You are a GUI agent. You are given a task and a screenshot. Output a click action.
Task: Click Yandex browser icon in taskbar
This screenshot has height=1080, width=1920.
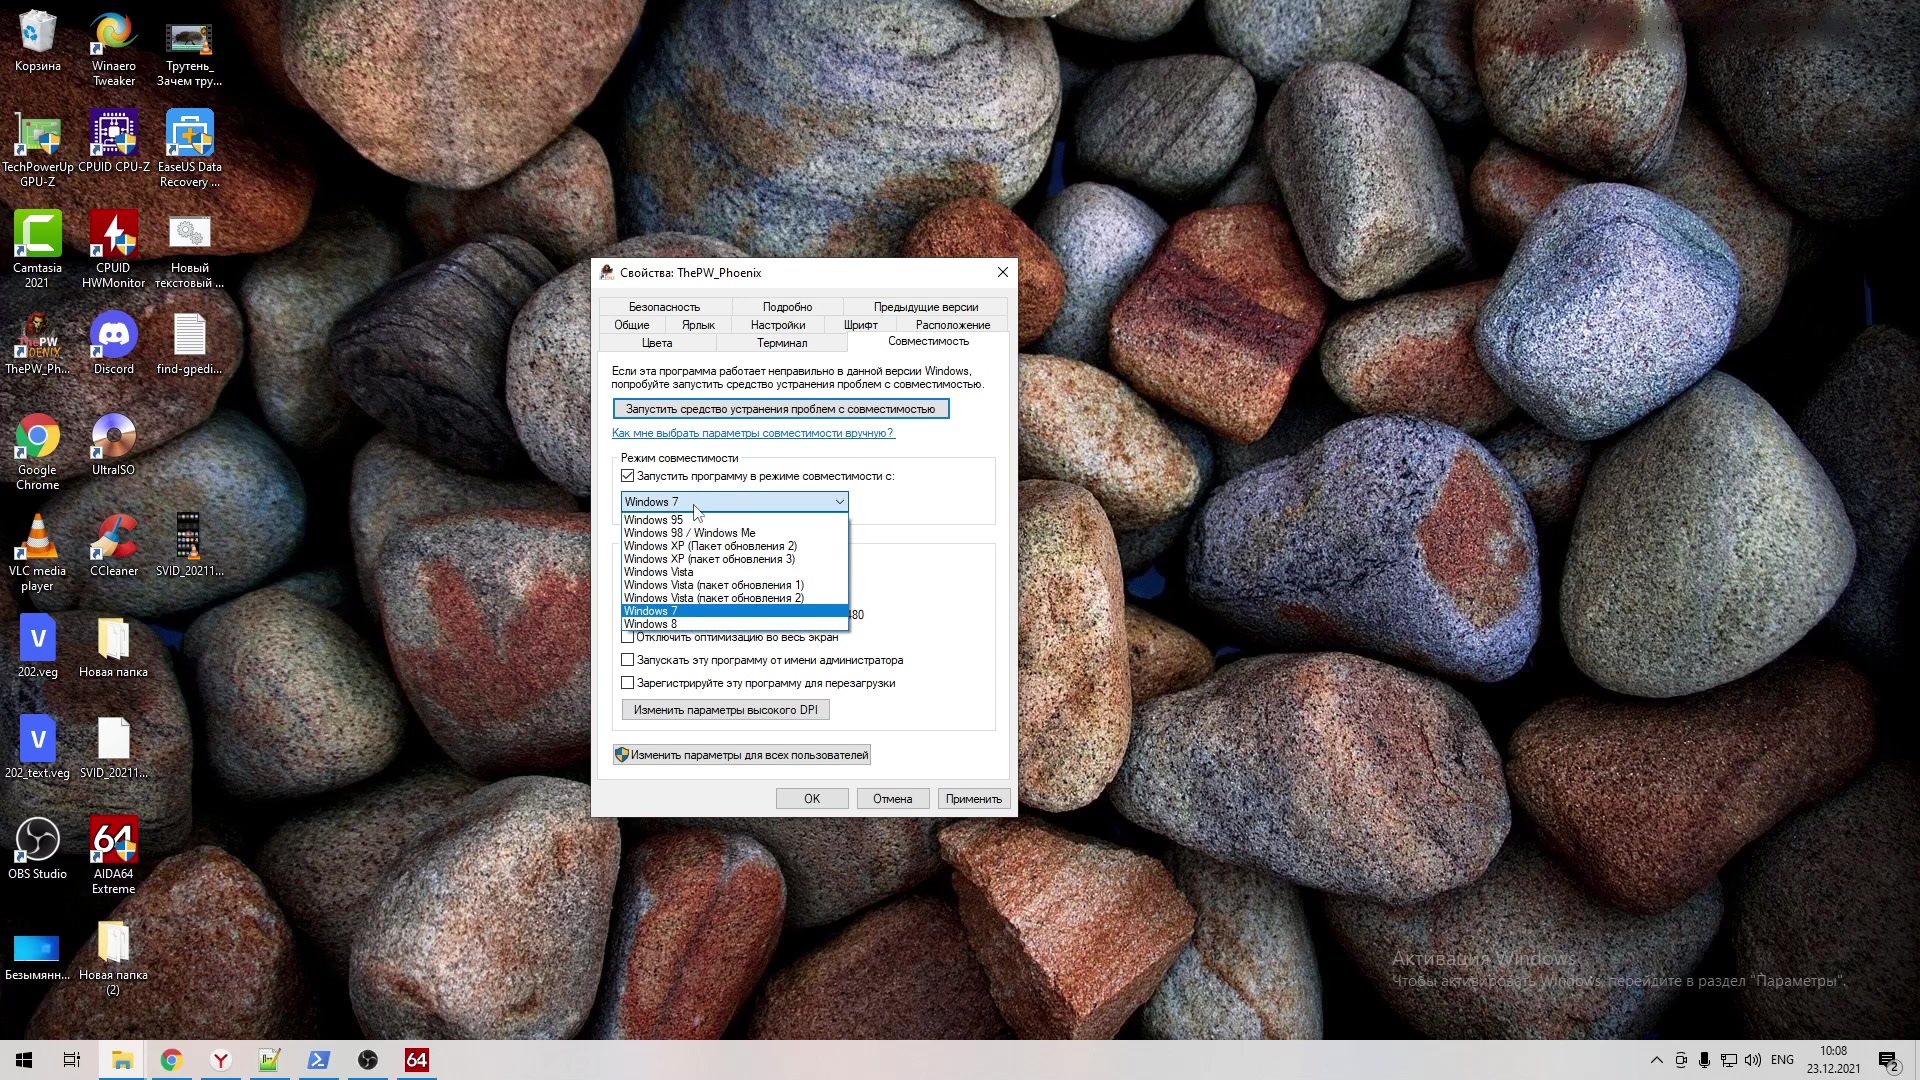221,1060
